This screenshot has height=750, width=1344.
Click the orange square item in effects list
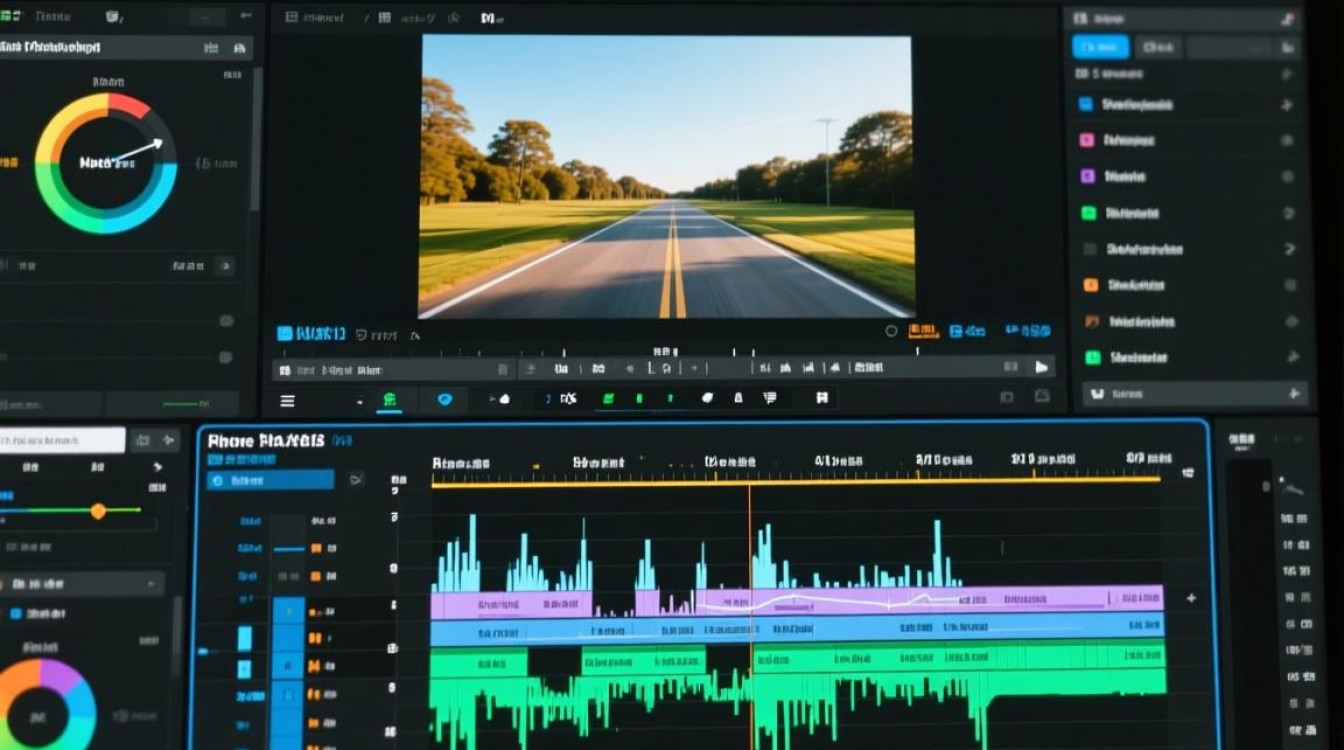coord(1090,285)
